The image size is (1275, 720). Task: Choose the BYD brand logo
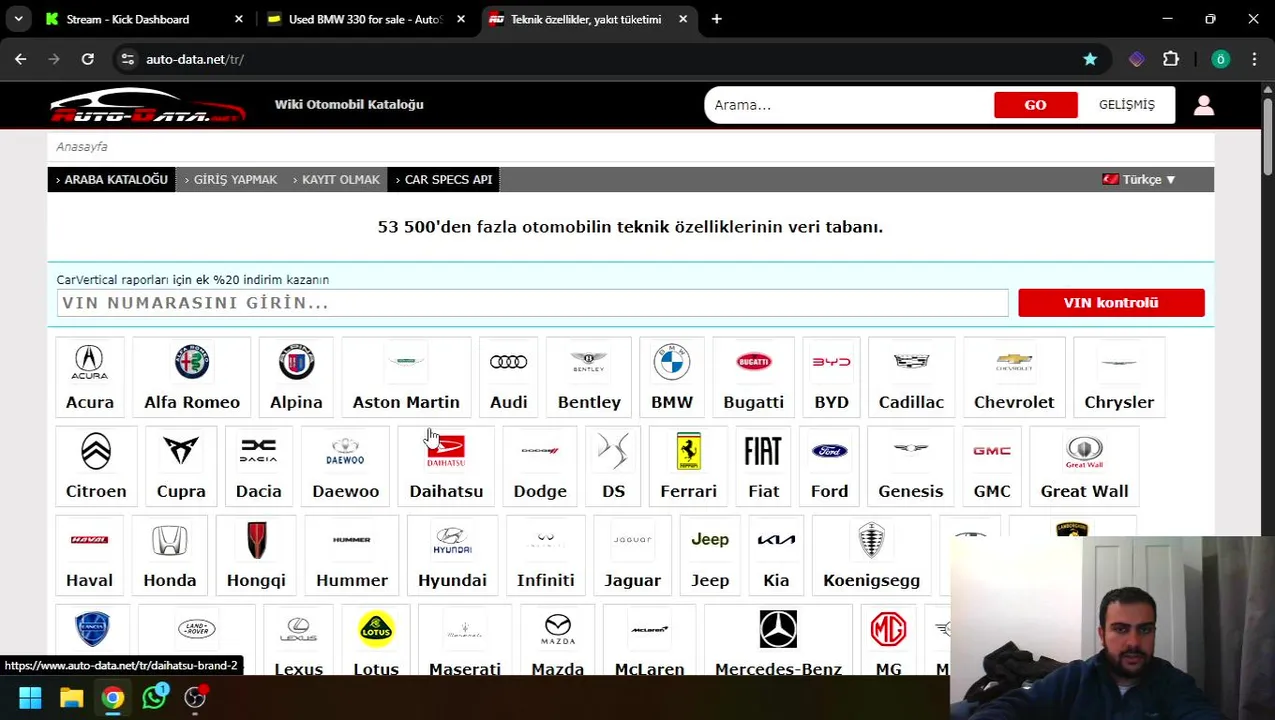click(x=831, y=362)
